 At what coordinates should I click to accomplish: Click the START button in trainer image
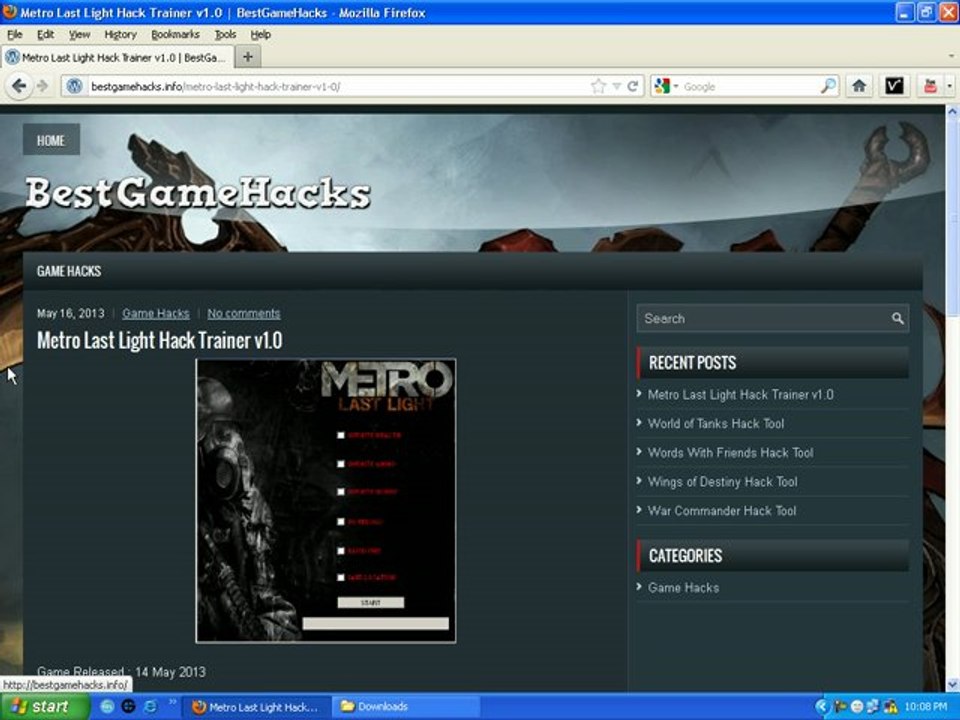(371, 603)
